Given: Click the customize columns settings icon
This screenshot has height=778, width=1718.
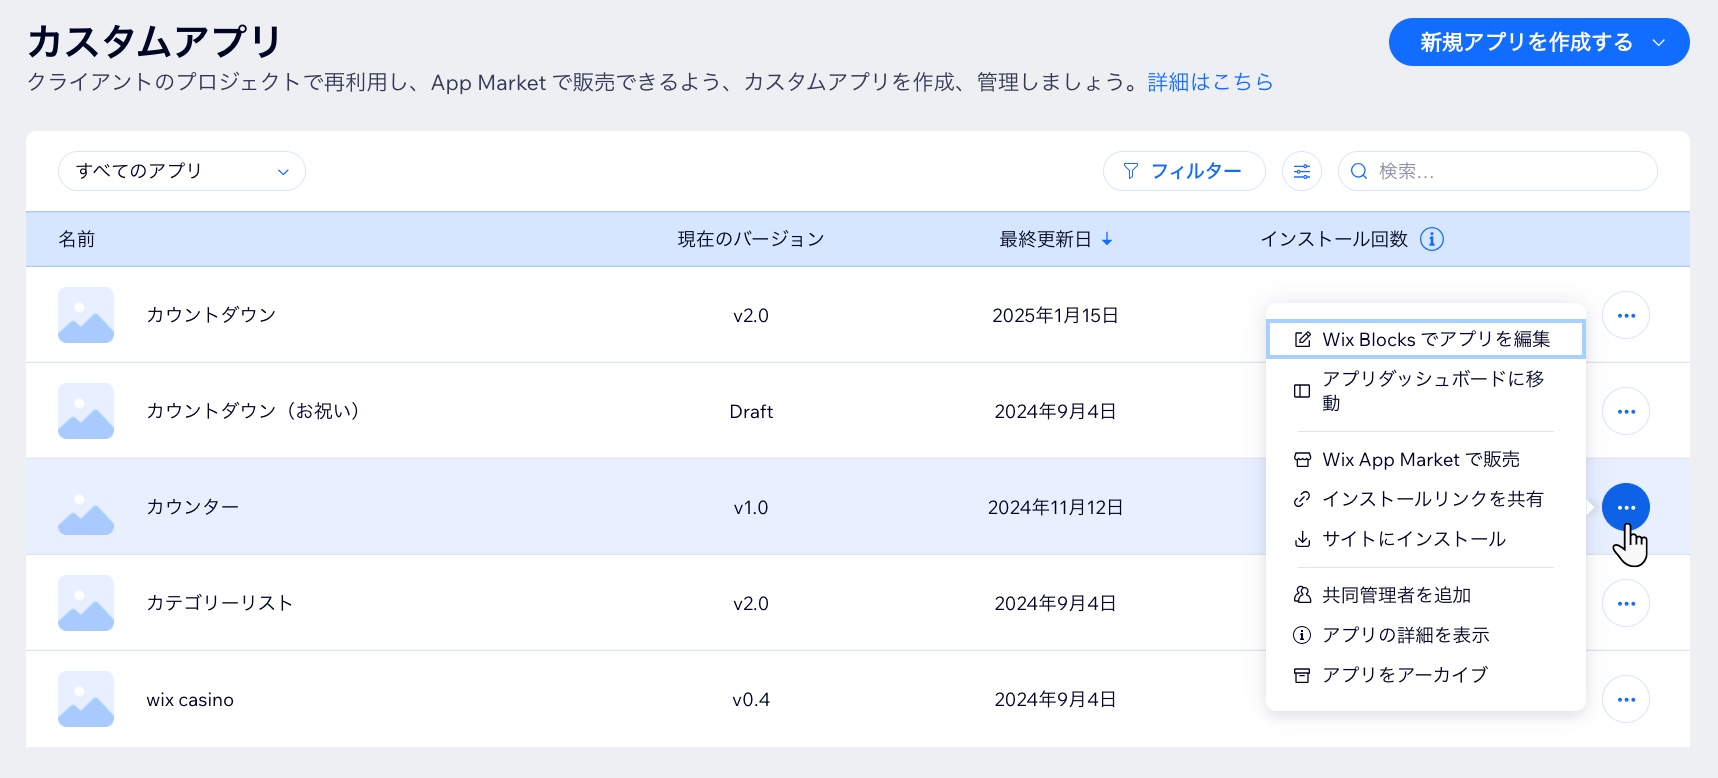Looking at the screenshot, I should pos(1301,171).
